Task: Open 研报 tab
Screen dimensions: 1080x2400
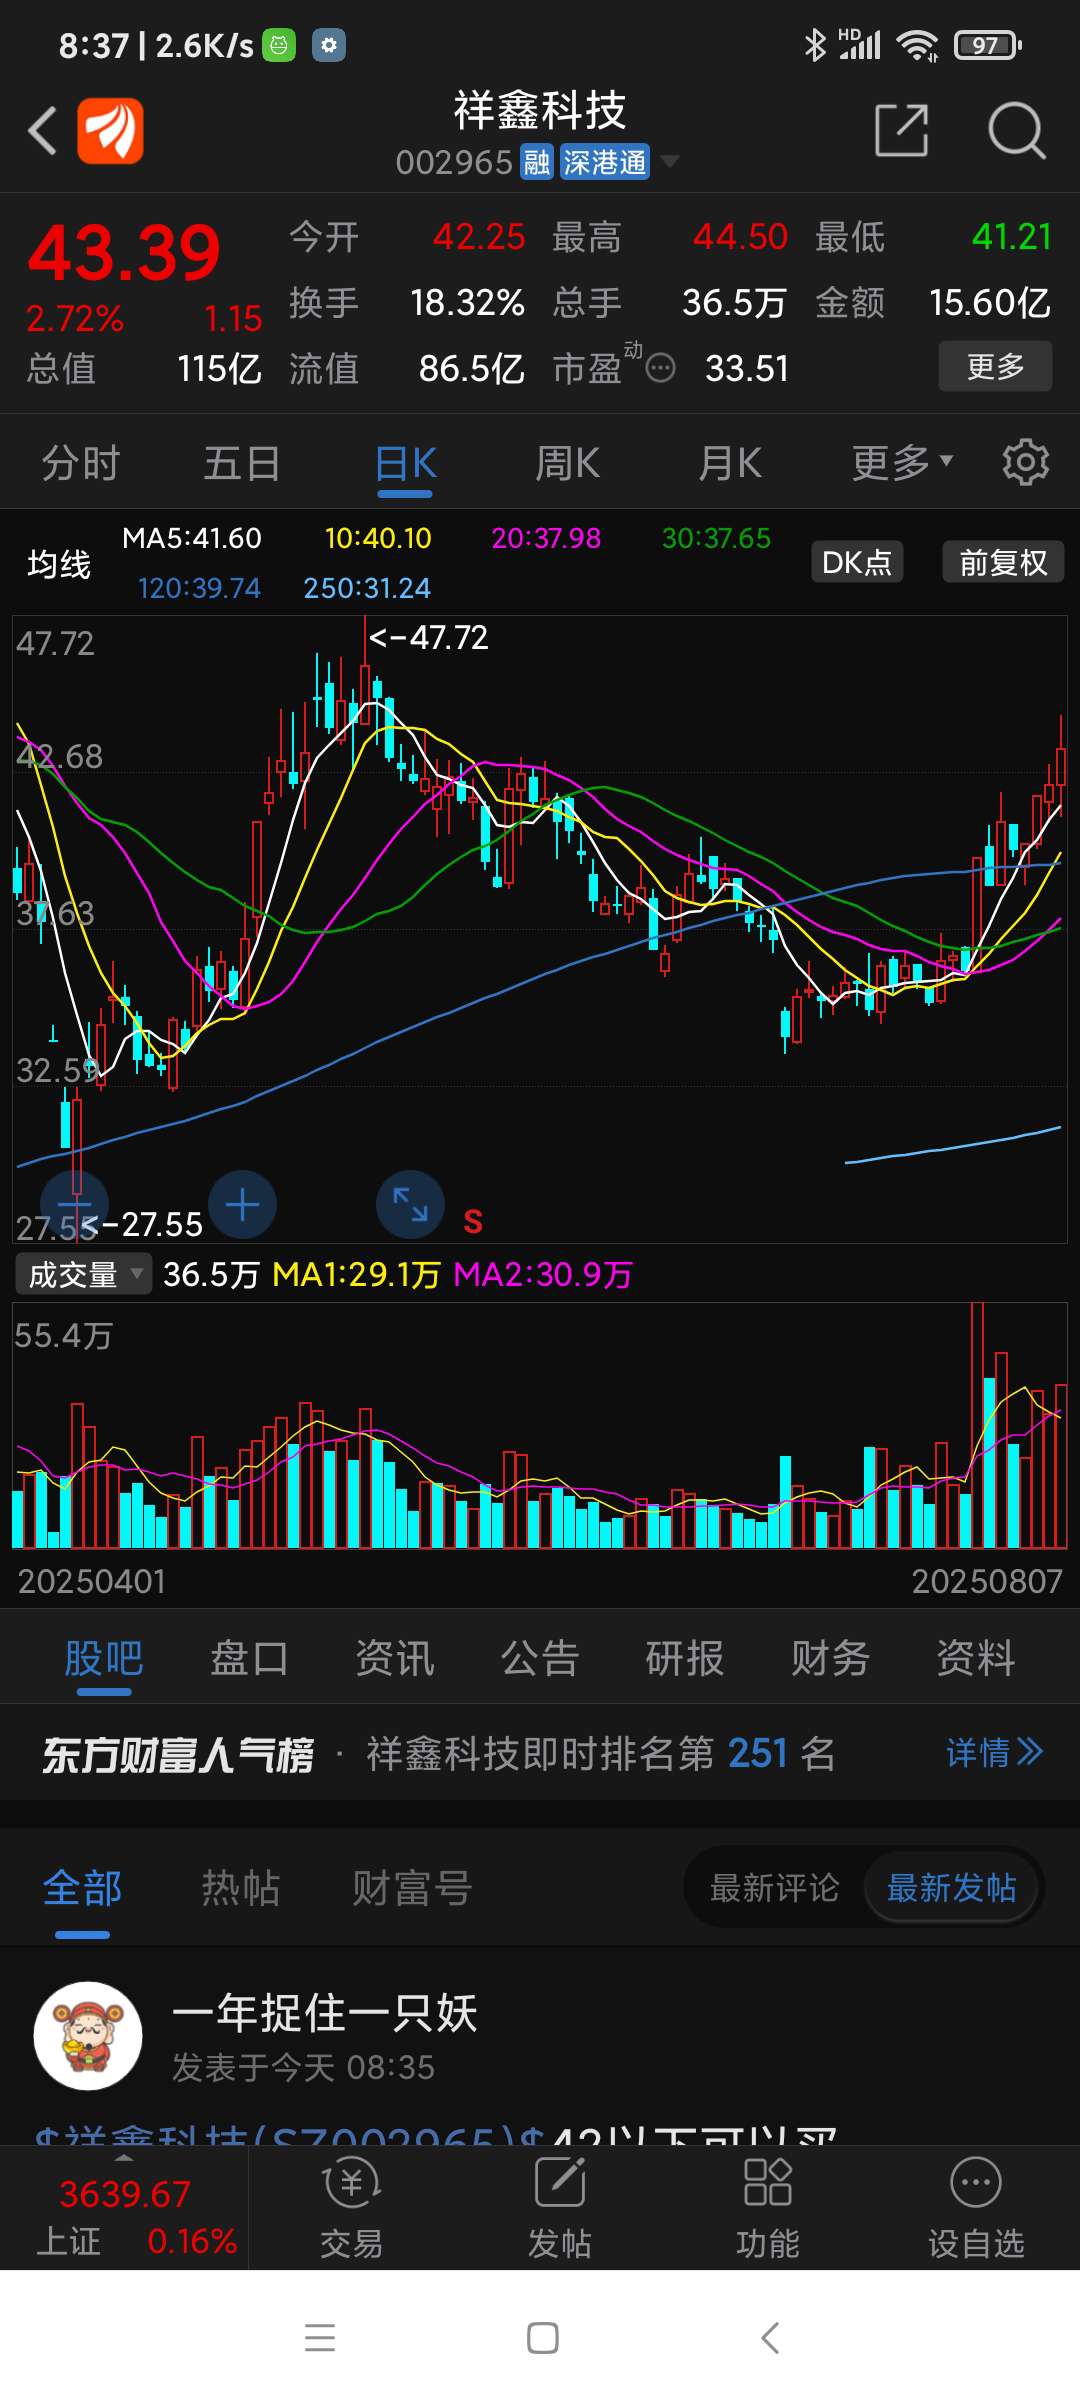Action: (685, 1658)
